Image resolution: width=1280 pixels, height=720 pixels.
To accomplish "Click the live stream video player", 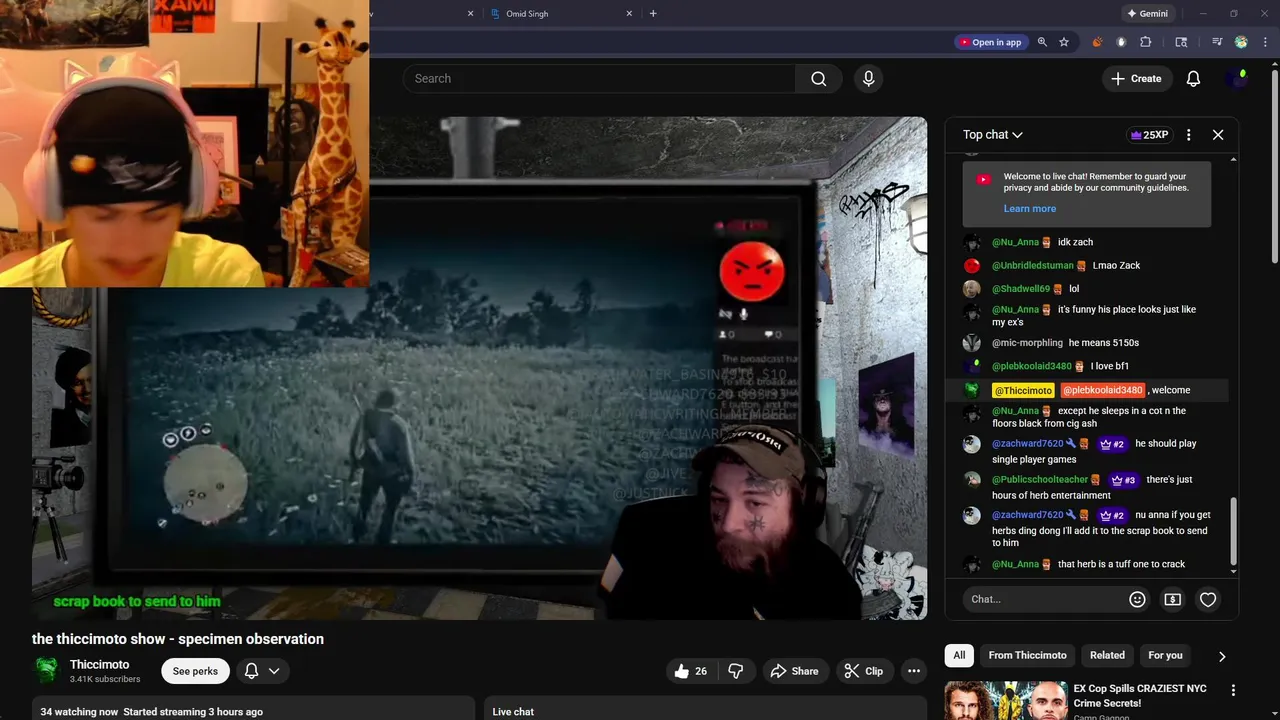I will click(x=480, y=368).
